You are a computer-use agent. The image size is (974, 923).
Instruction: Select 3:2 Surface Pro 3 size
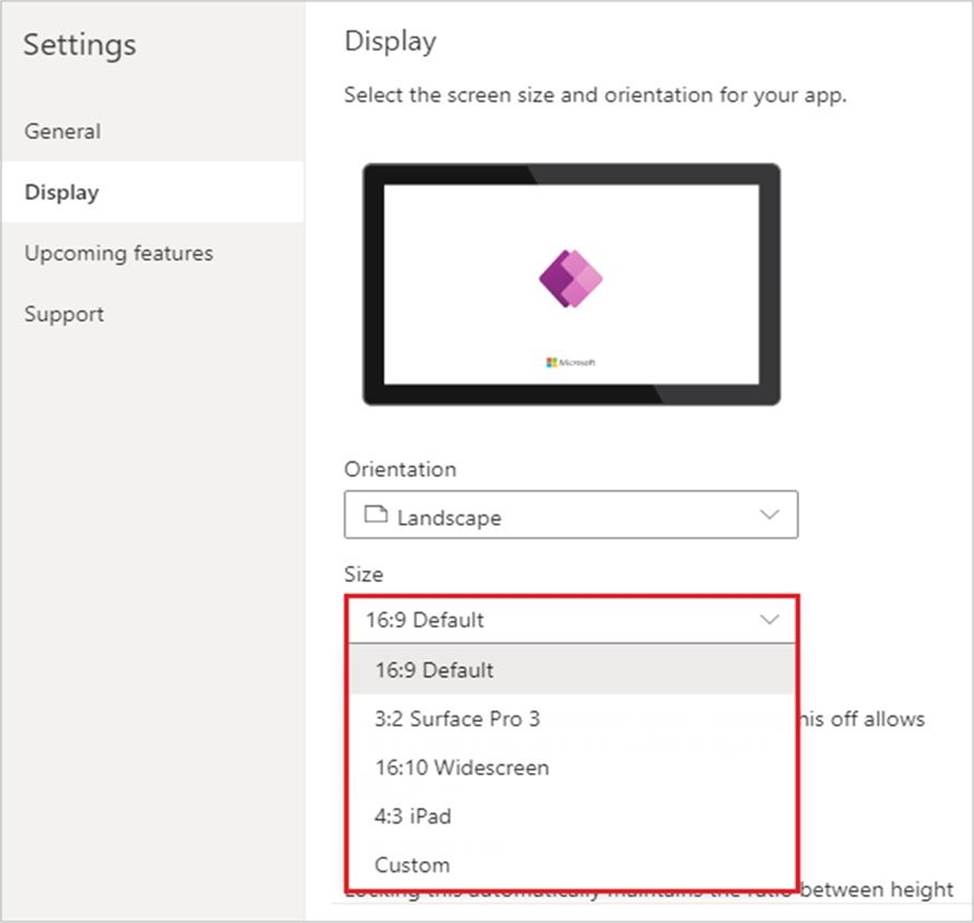(x=457, y=719)
